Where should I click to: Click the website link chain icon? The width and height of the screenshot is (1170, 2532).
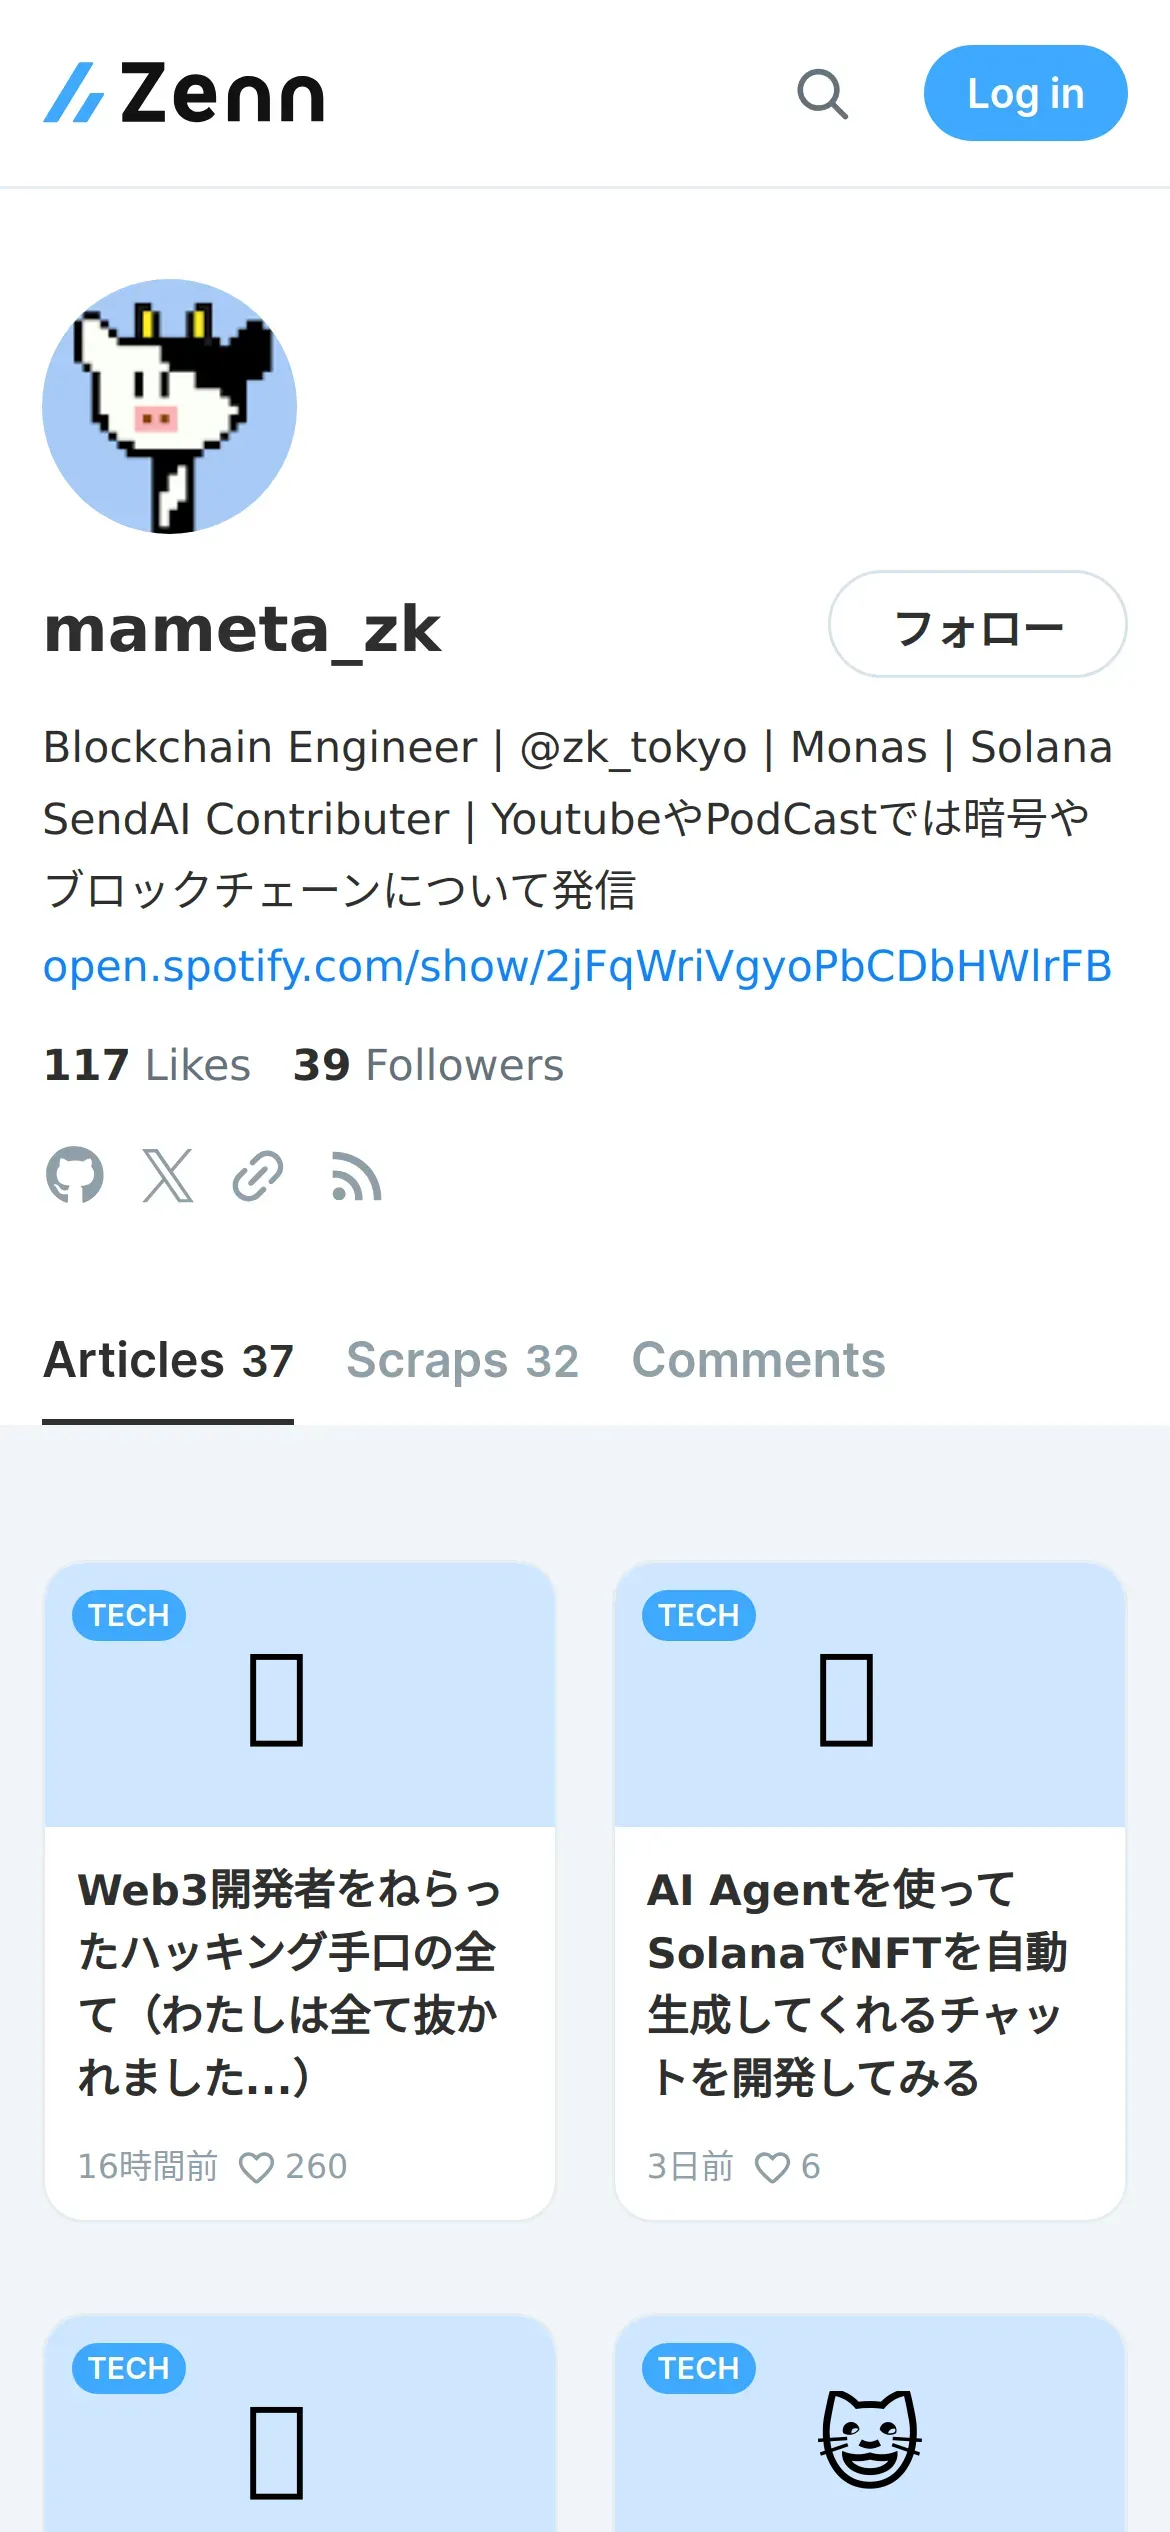258,1175
